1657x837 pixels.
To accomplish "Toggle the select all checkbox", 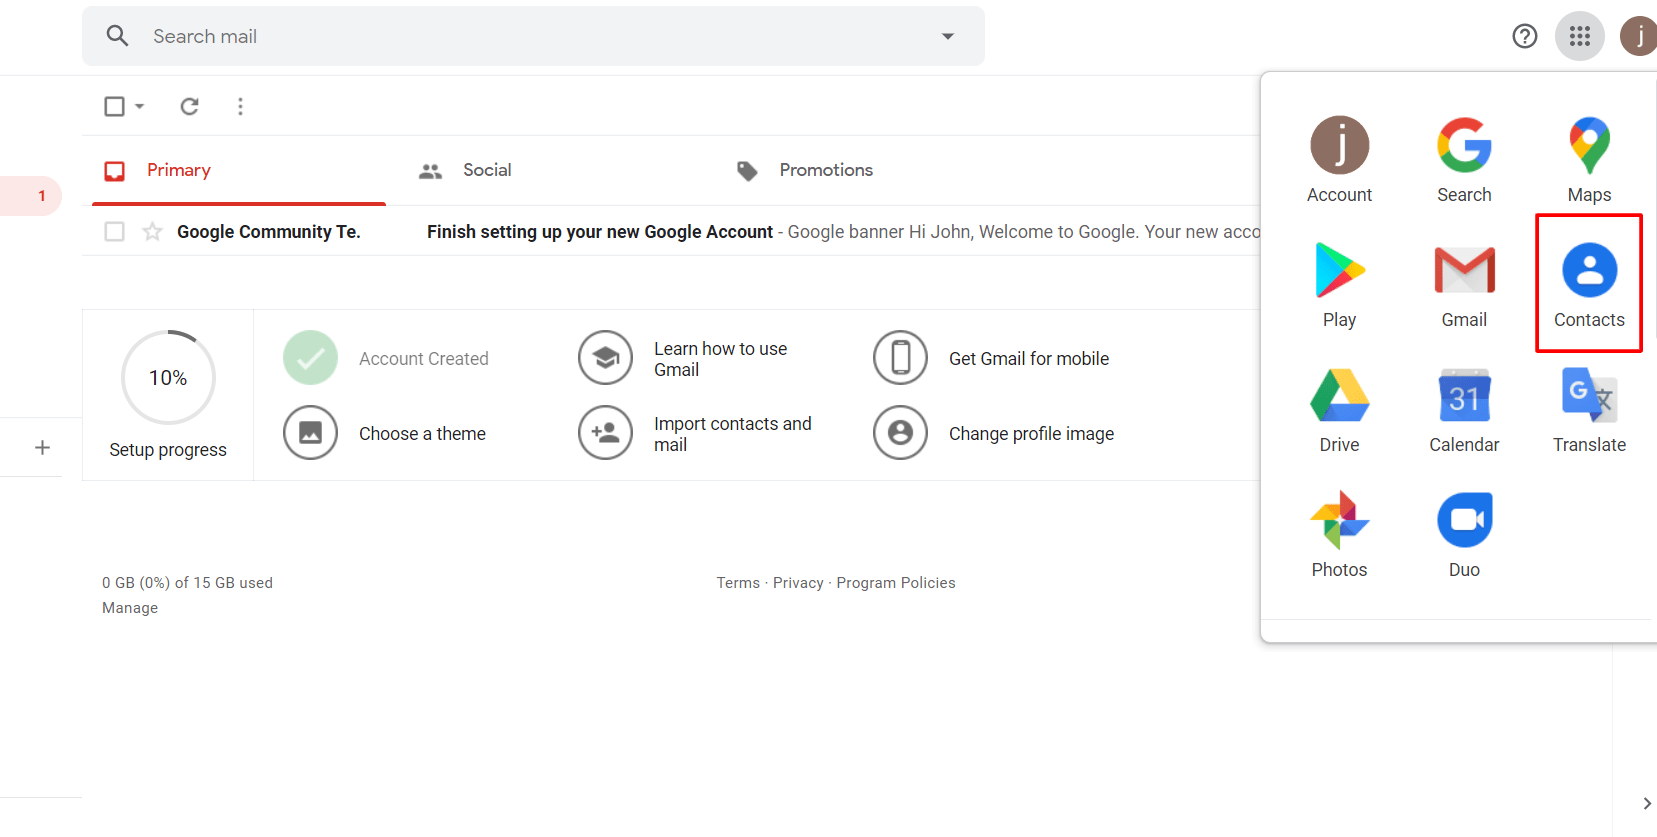I will click(114, 106).
